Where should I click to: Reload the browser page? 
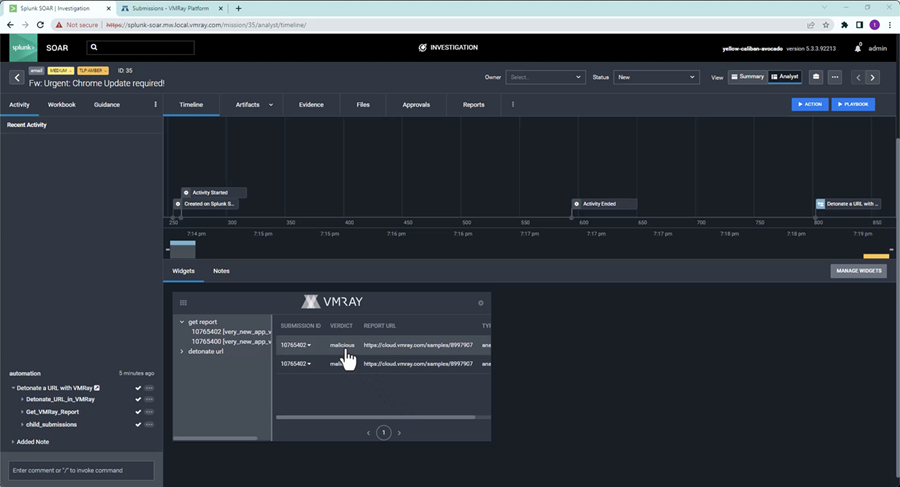[40, 25]
